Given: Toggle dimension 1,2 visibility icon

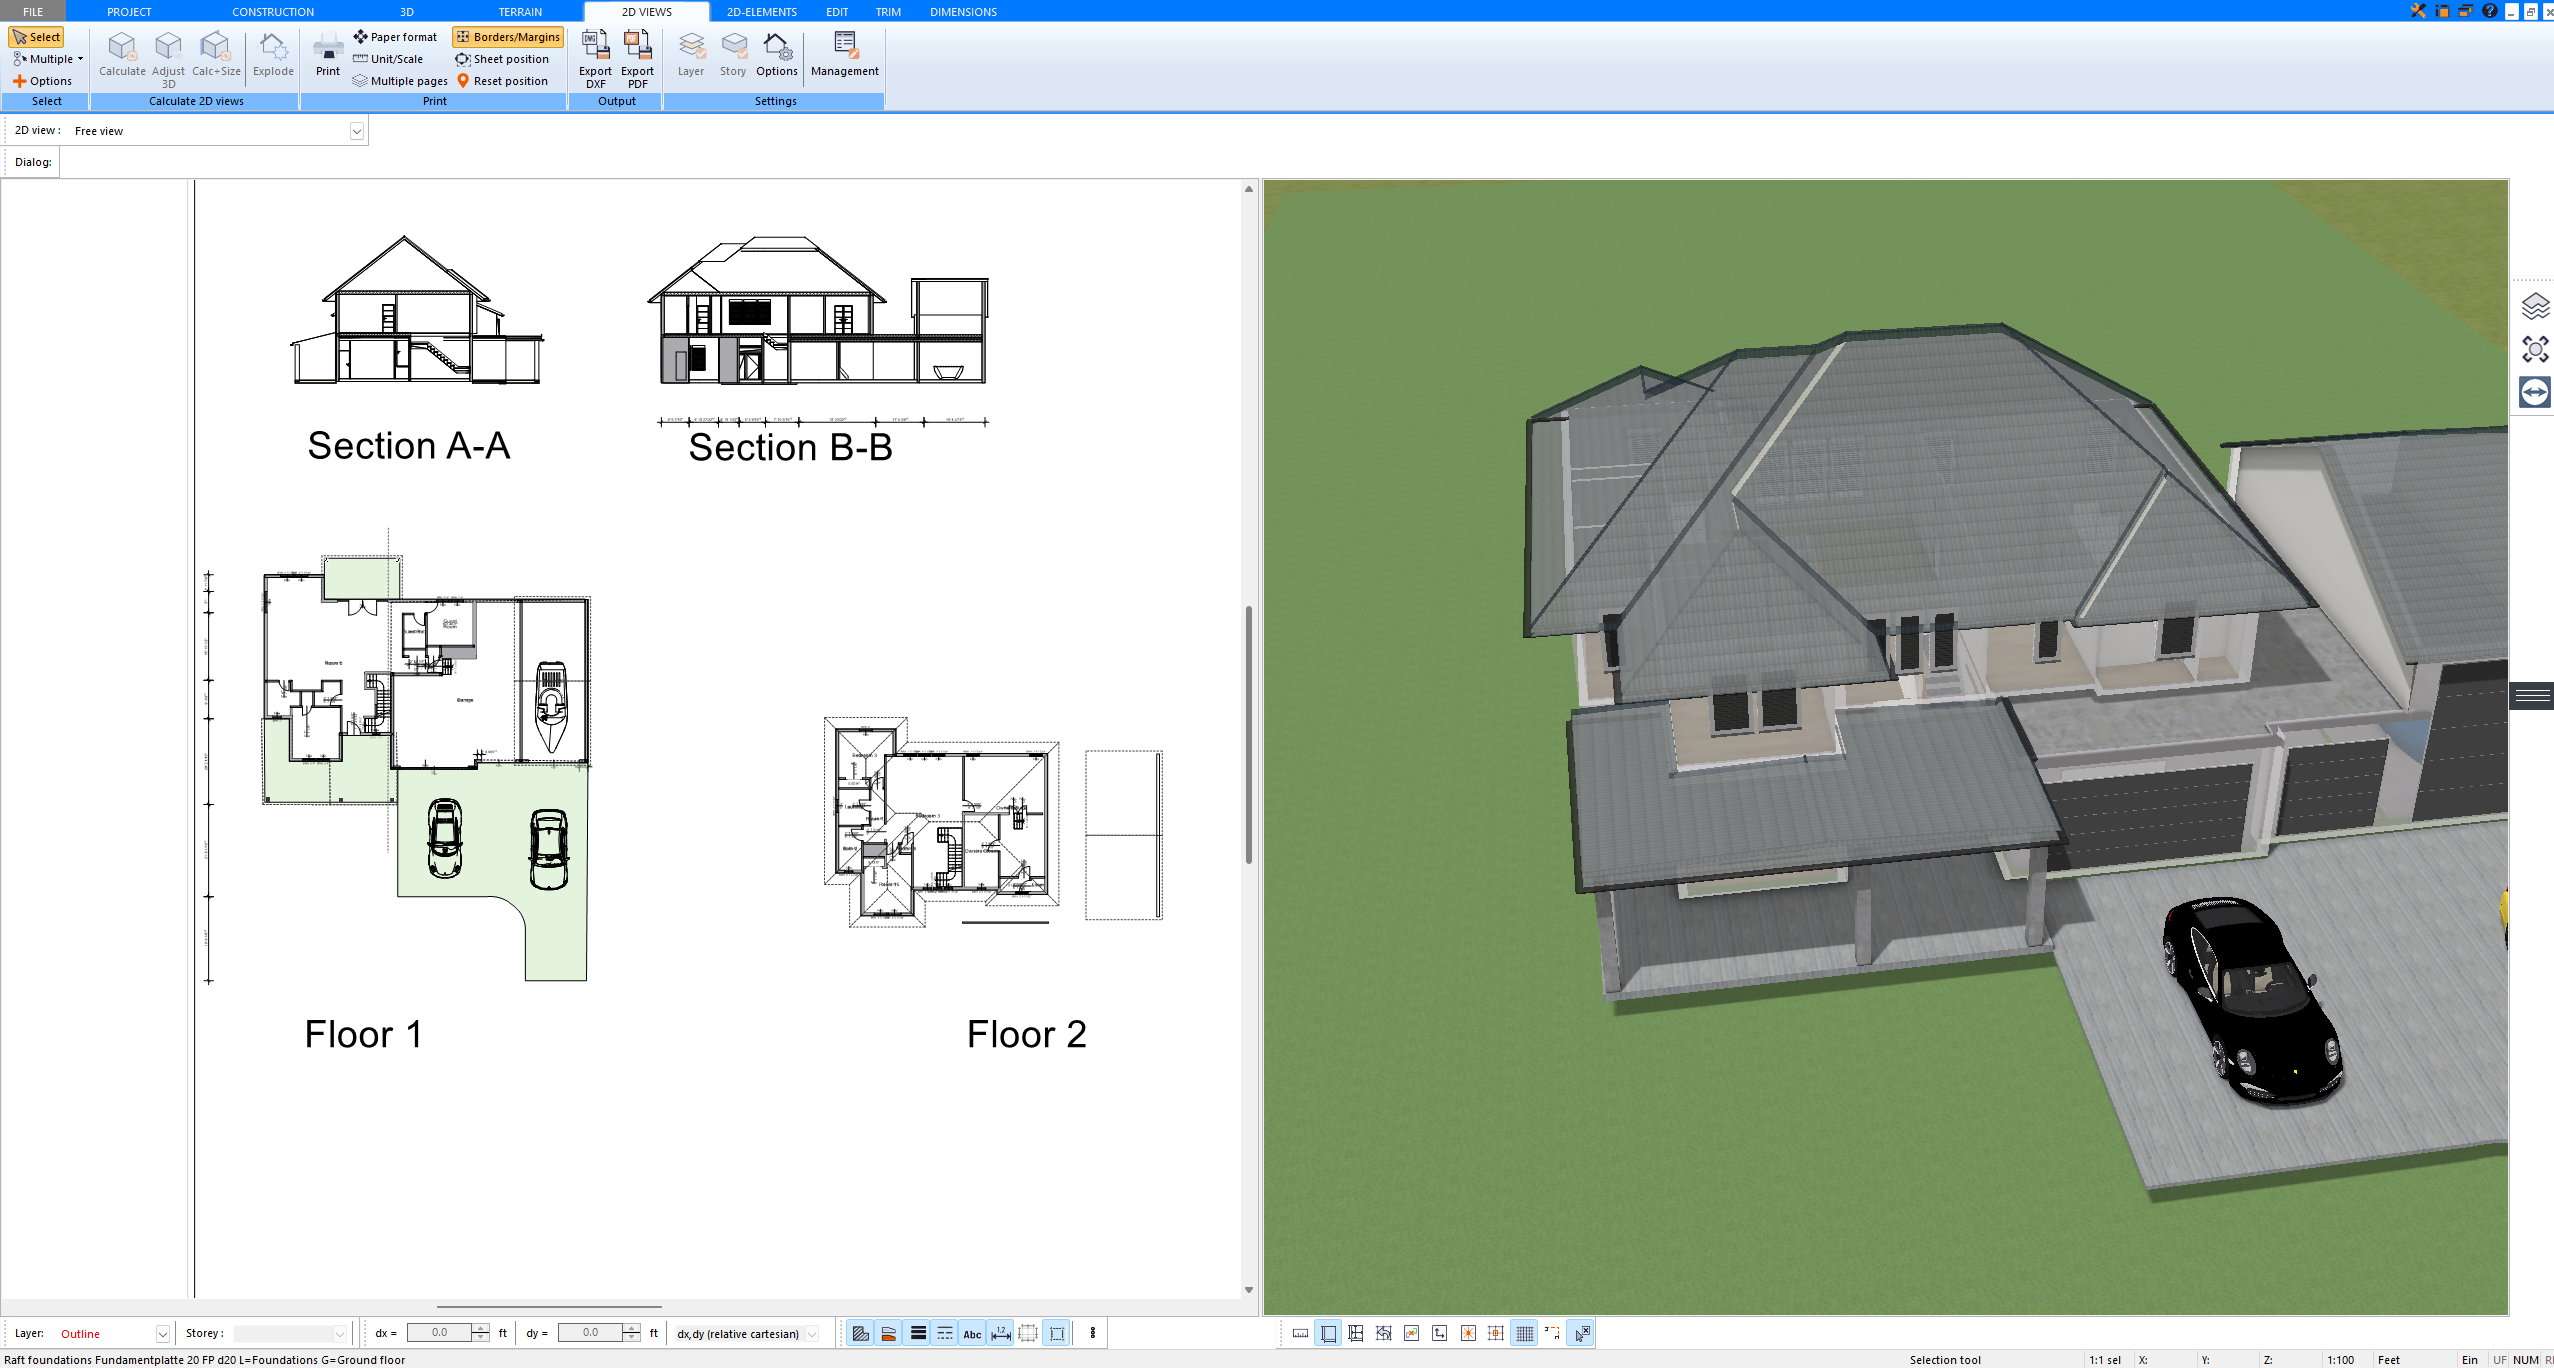Looking at the screenshot, I should point(1000,1333).
